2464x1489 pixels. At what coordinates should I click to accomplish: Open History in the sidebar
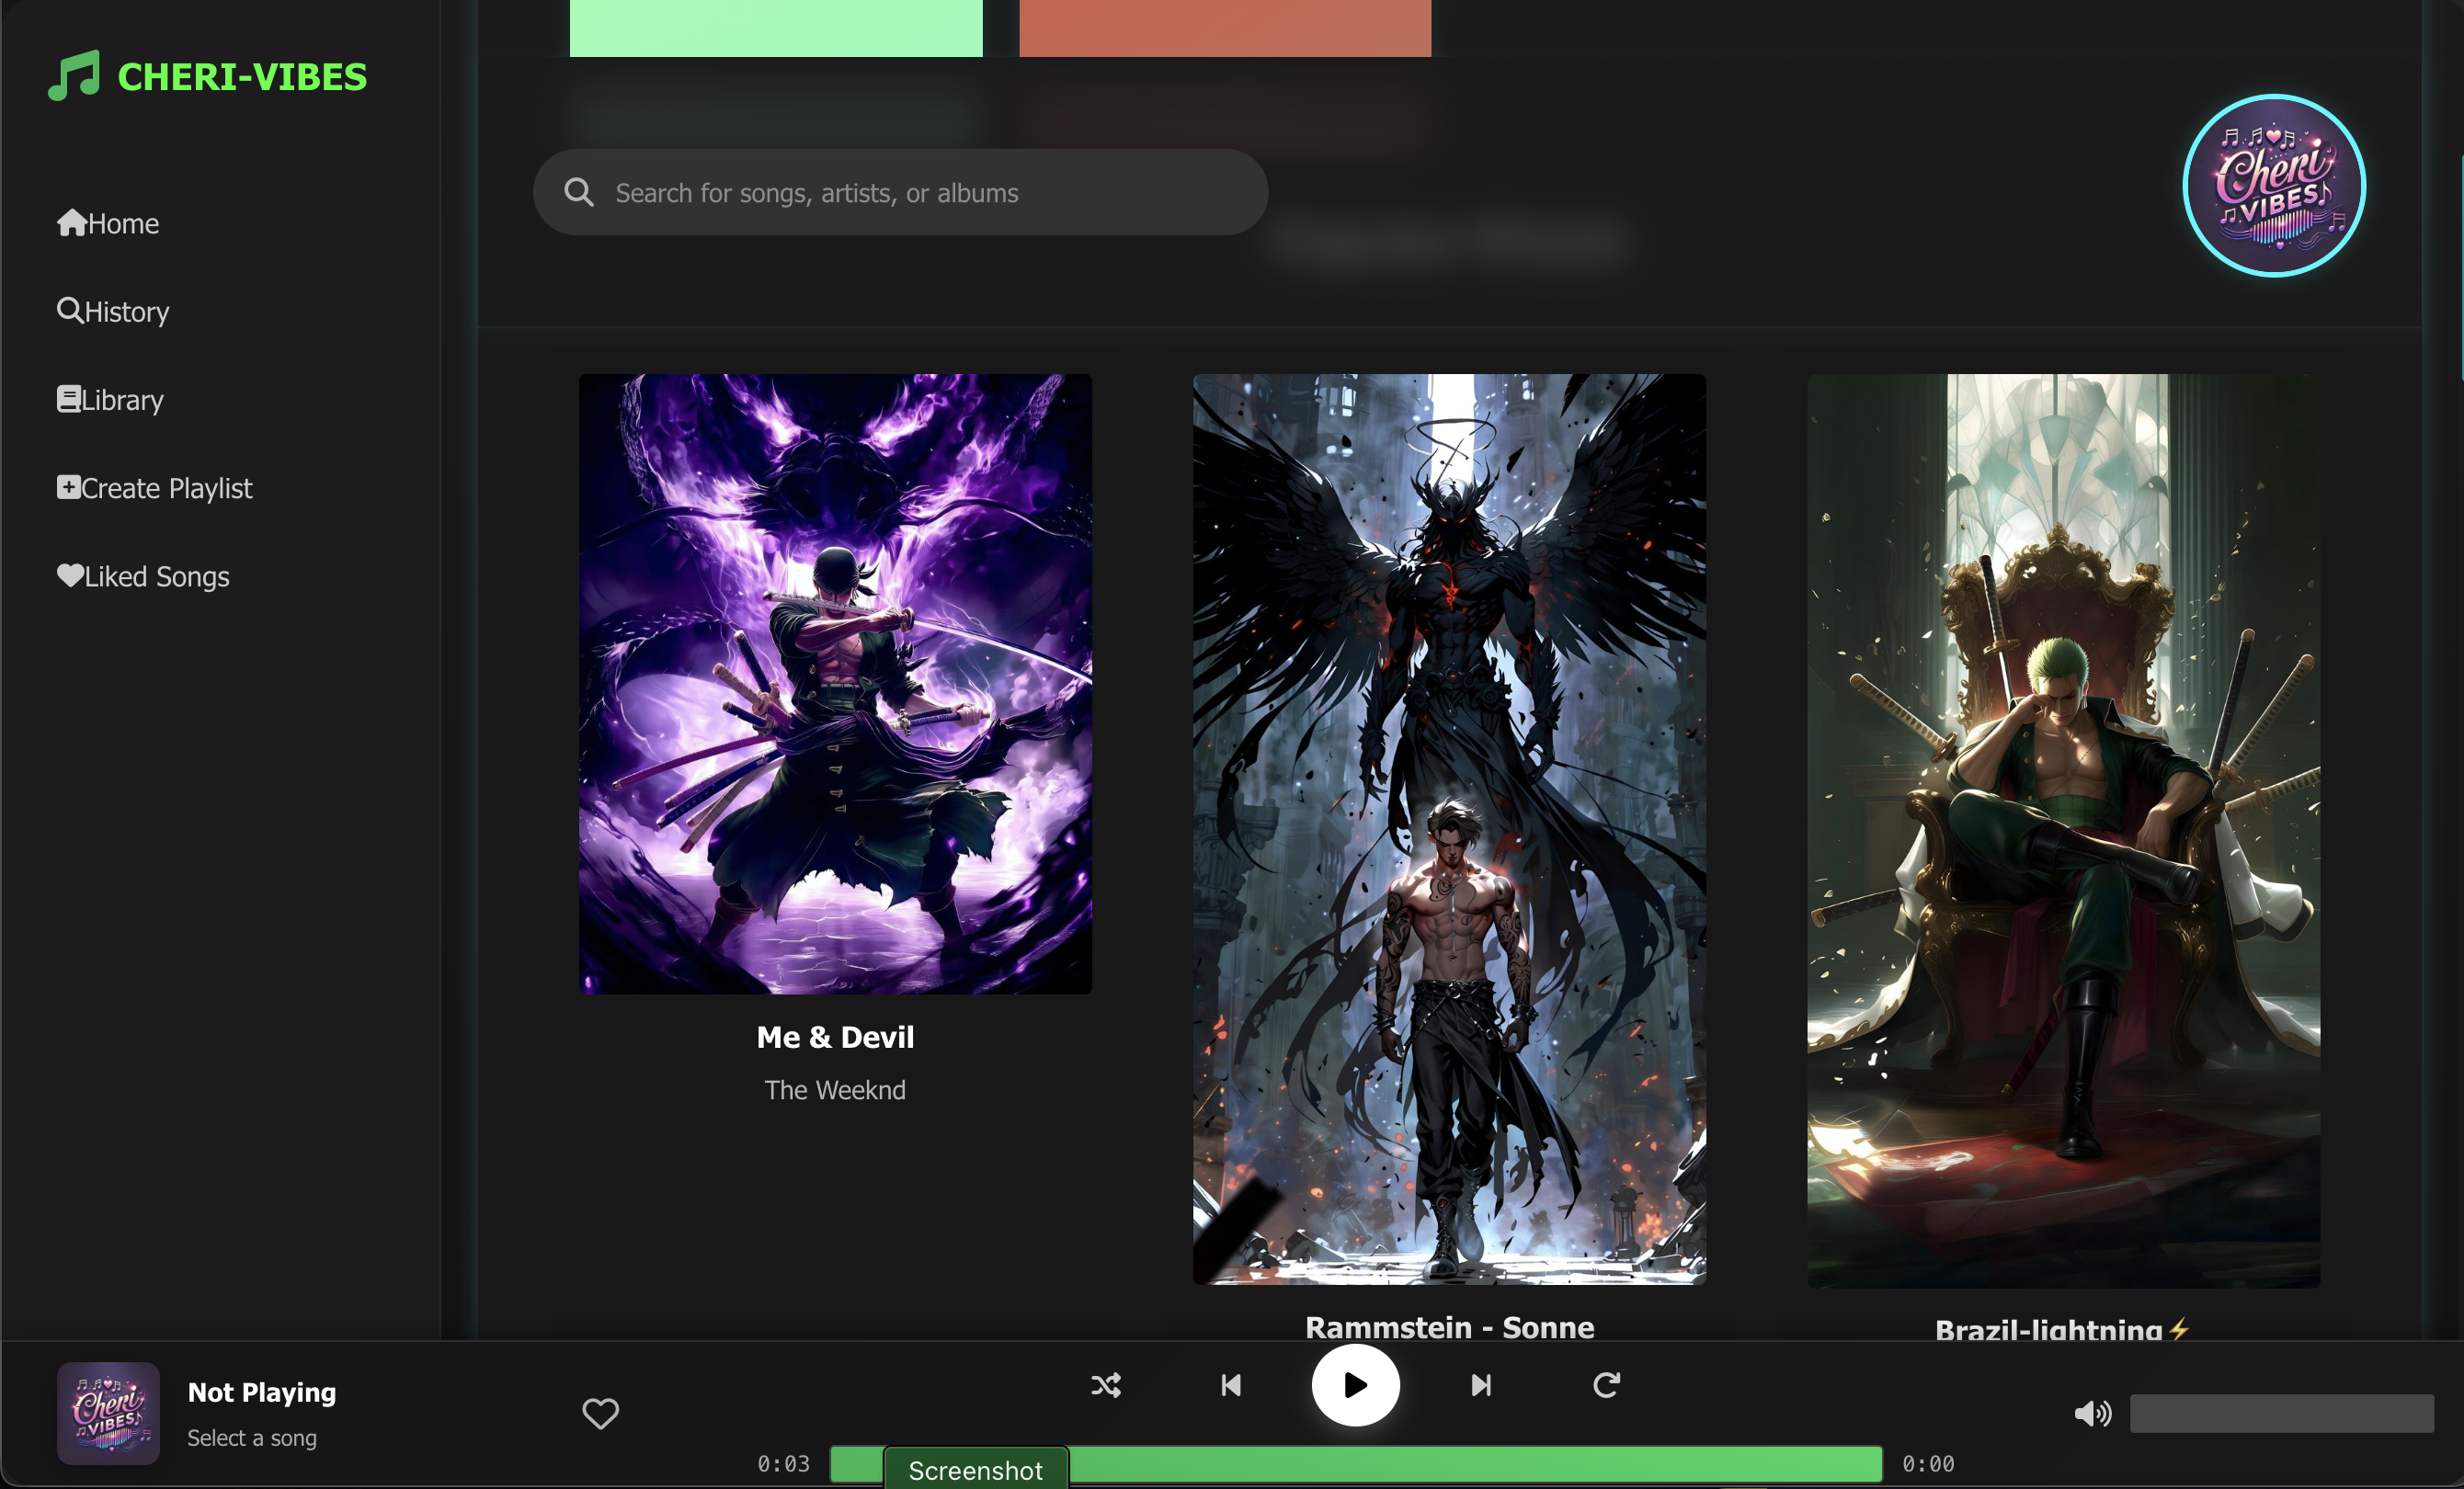coord(113,311)
